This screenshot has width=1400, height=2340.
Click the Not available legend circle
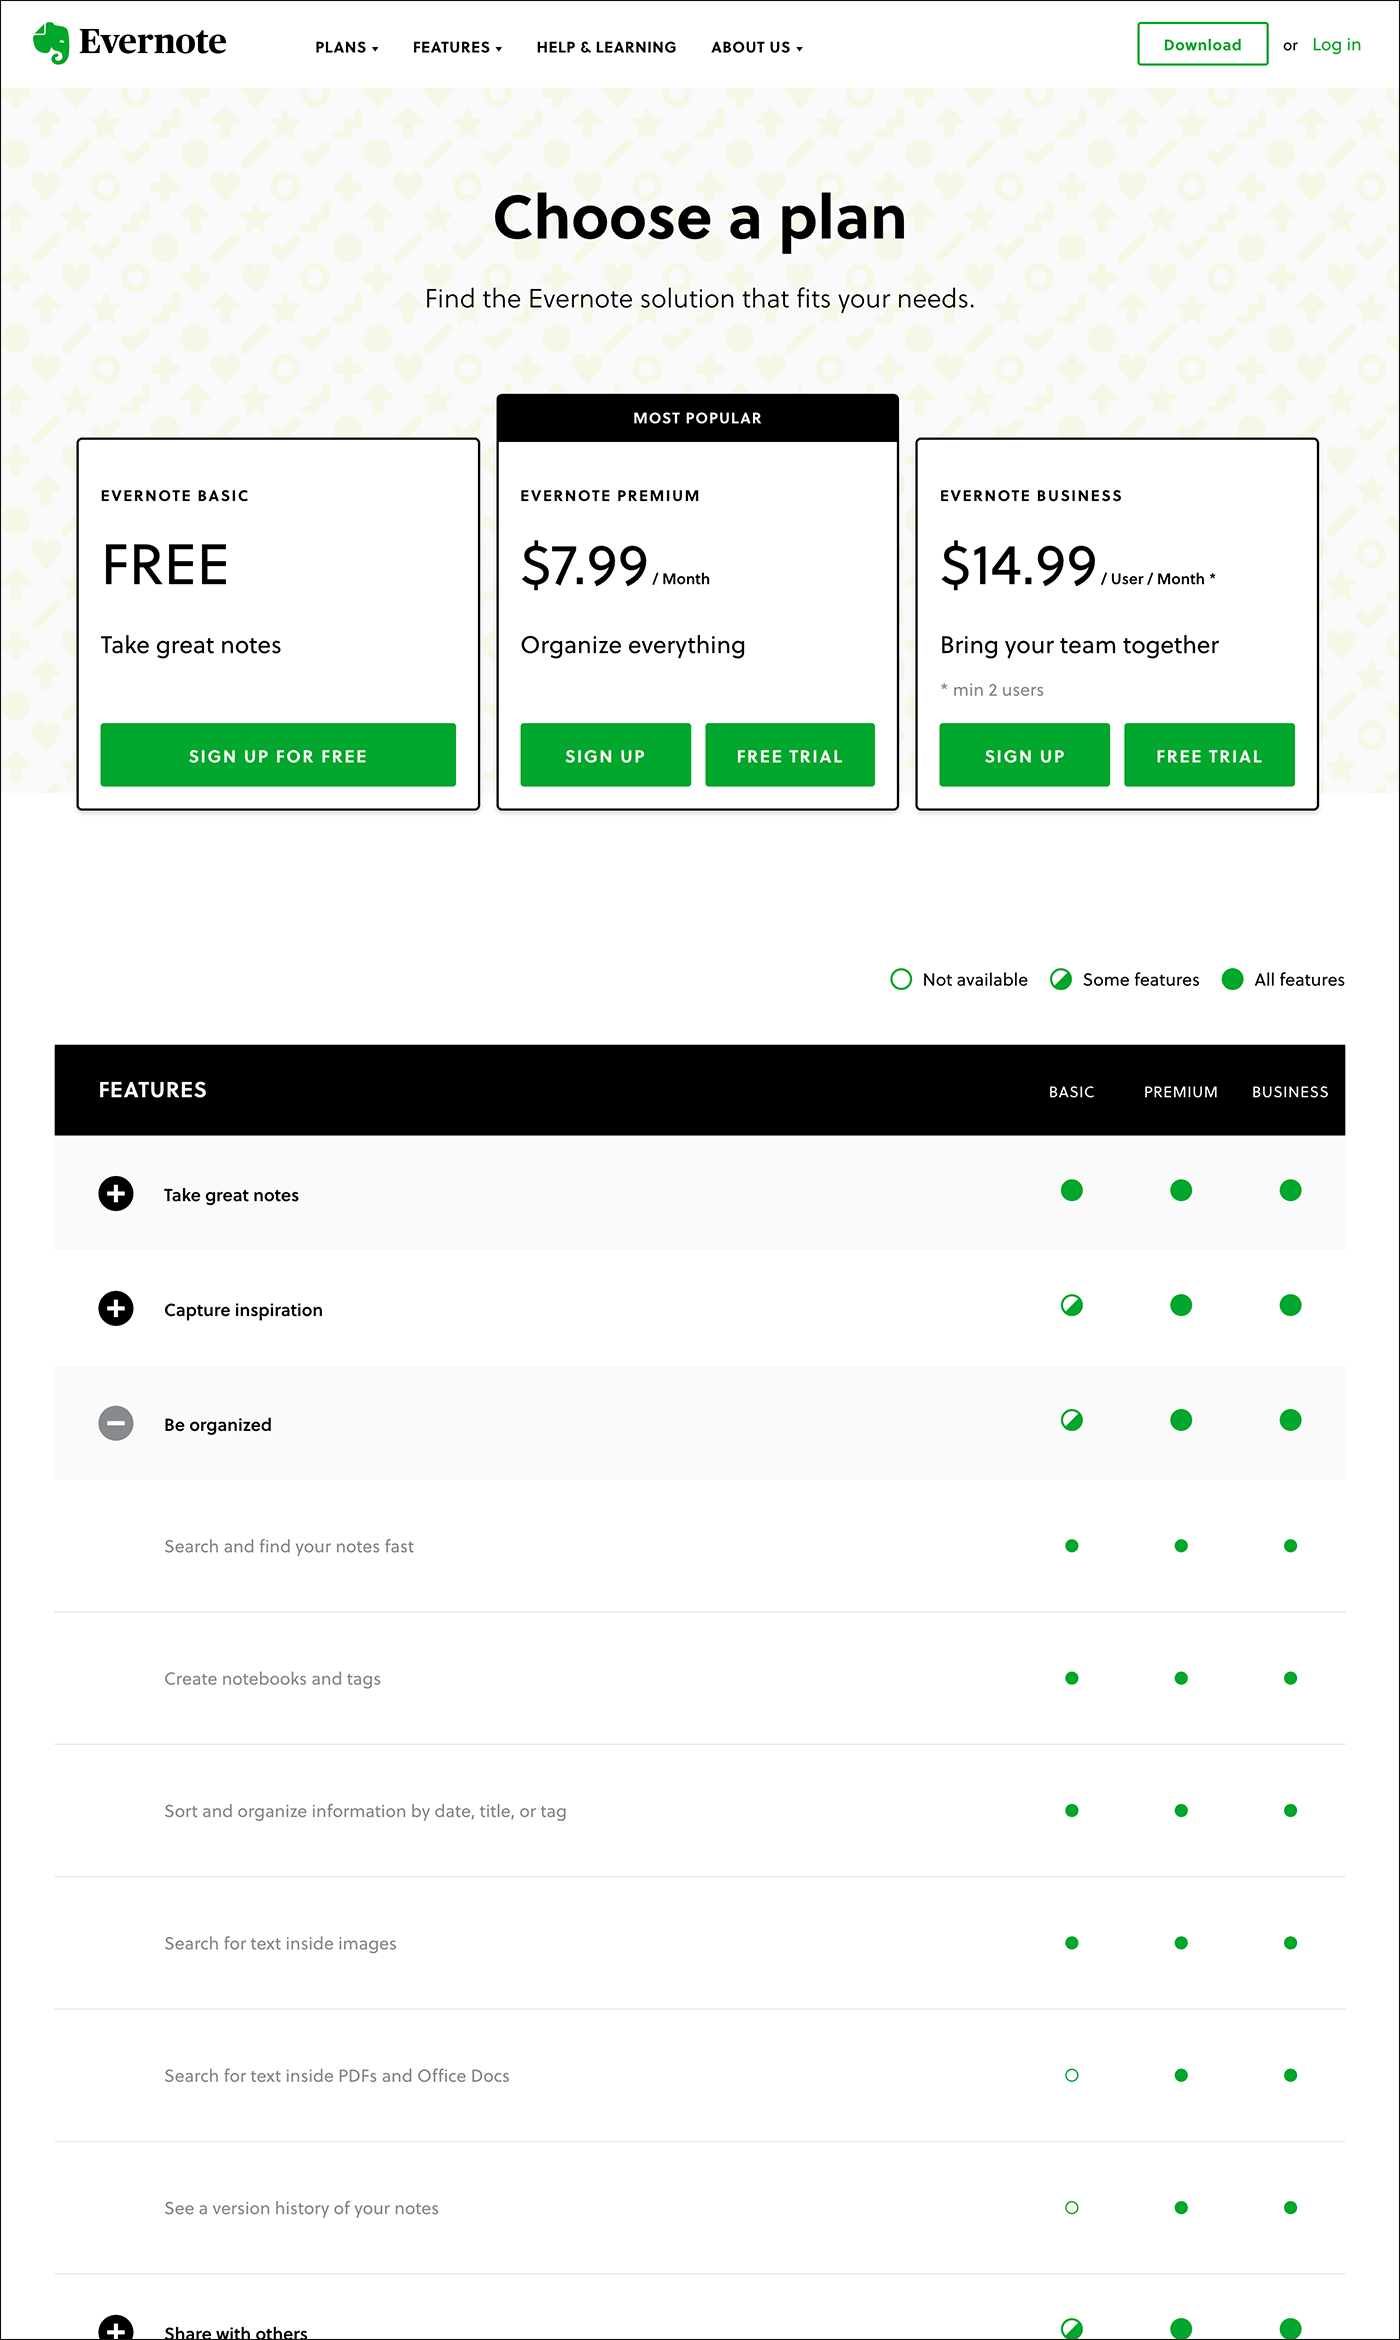coord(901,979)
